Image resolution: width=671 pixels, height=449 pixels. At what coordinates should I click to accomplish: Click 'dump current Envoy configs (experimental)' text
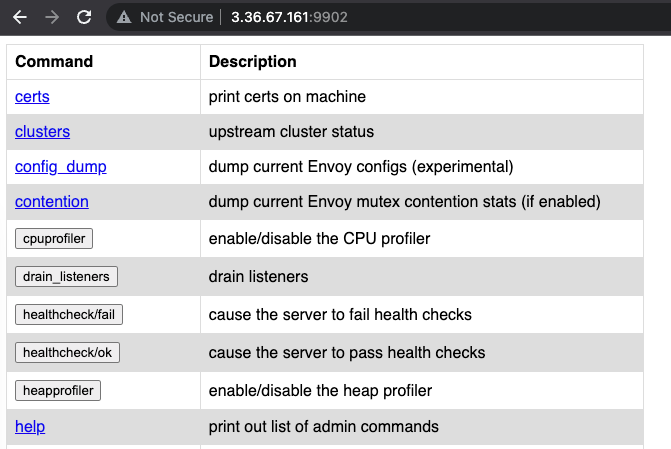click(361, 167)
